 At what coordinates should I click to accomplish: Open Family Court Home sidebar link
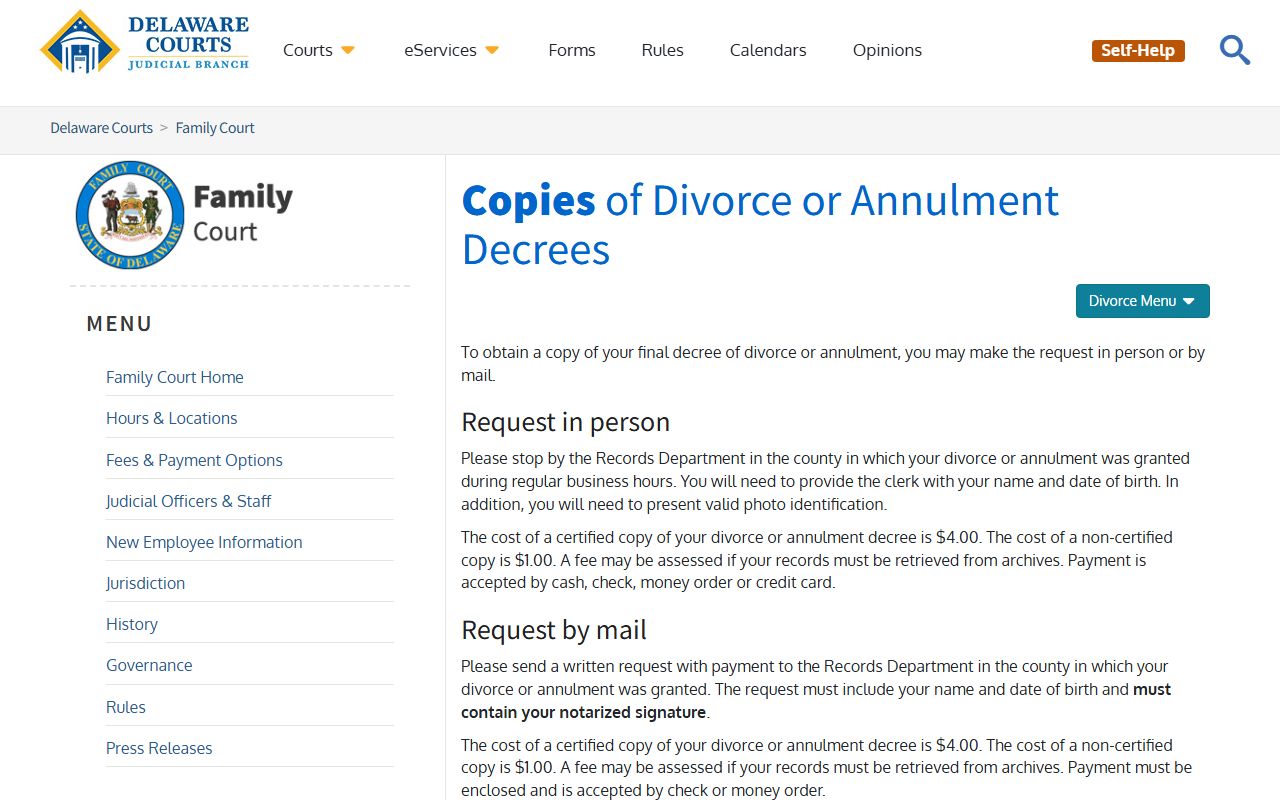pos(175,377)
